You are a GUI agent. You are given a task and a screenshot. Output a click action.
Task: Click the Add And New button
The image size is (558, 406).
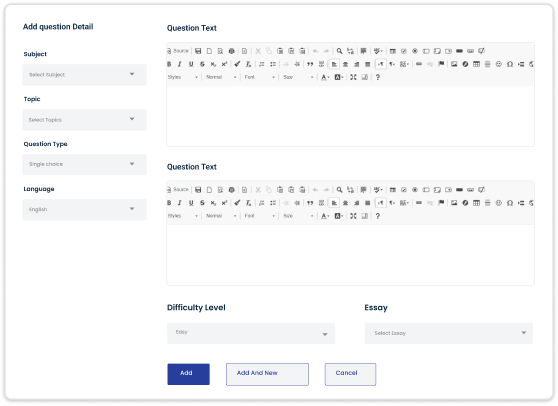click(x=267, y=374)
